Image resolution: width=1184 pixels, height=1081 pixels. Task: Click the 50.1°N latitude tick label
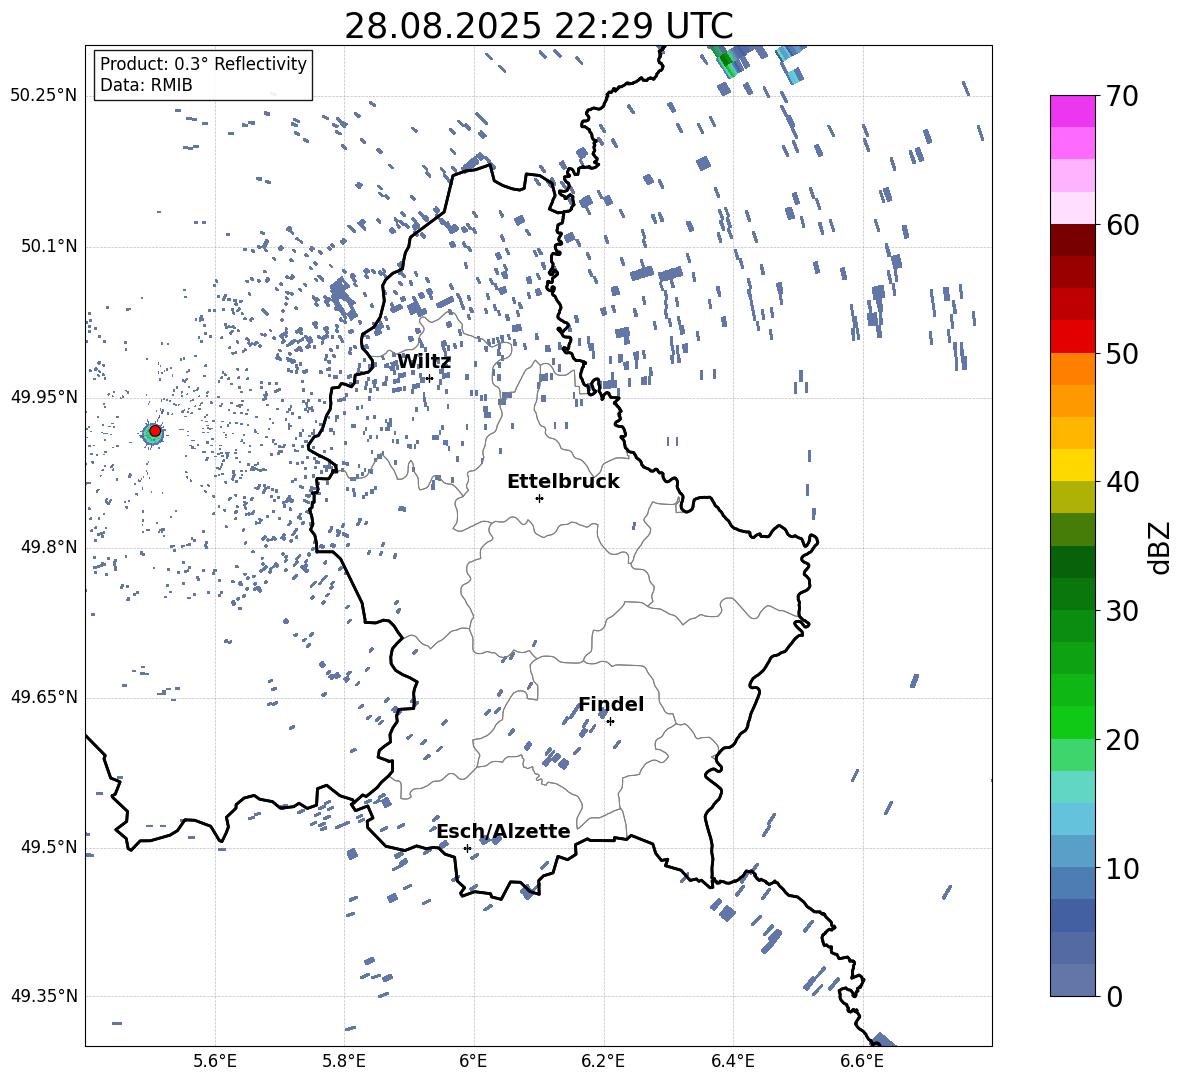coord(48,247)
